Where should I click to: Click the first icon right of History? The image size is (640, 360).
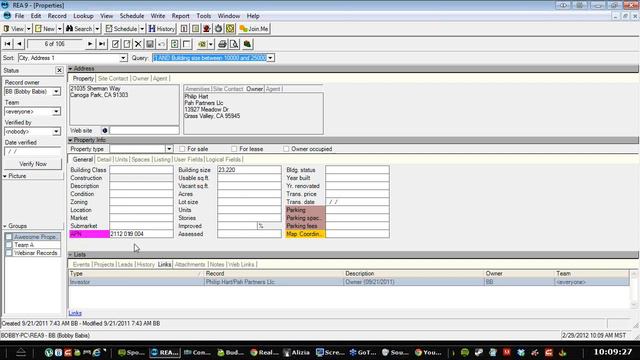184,29
